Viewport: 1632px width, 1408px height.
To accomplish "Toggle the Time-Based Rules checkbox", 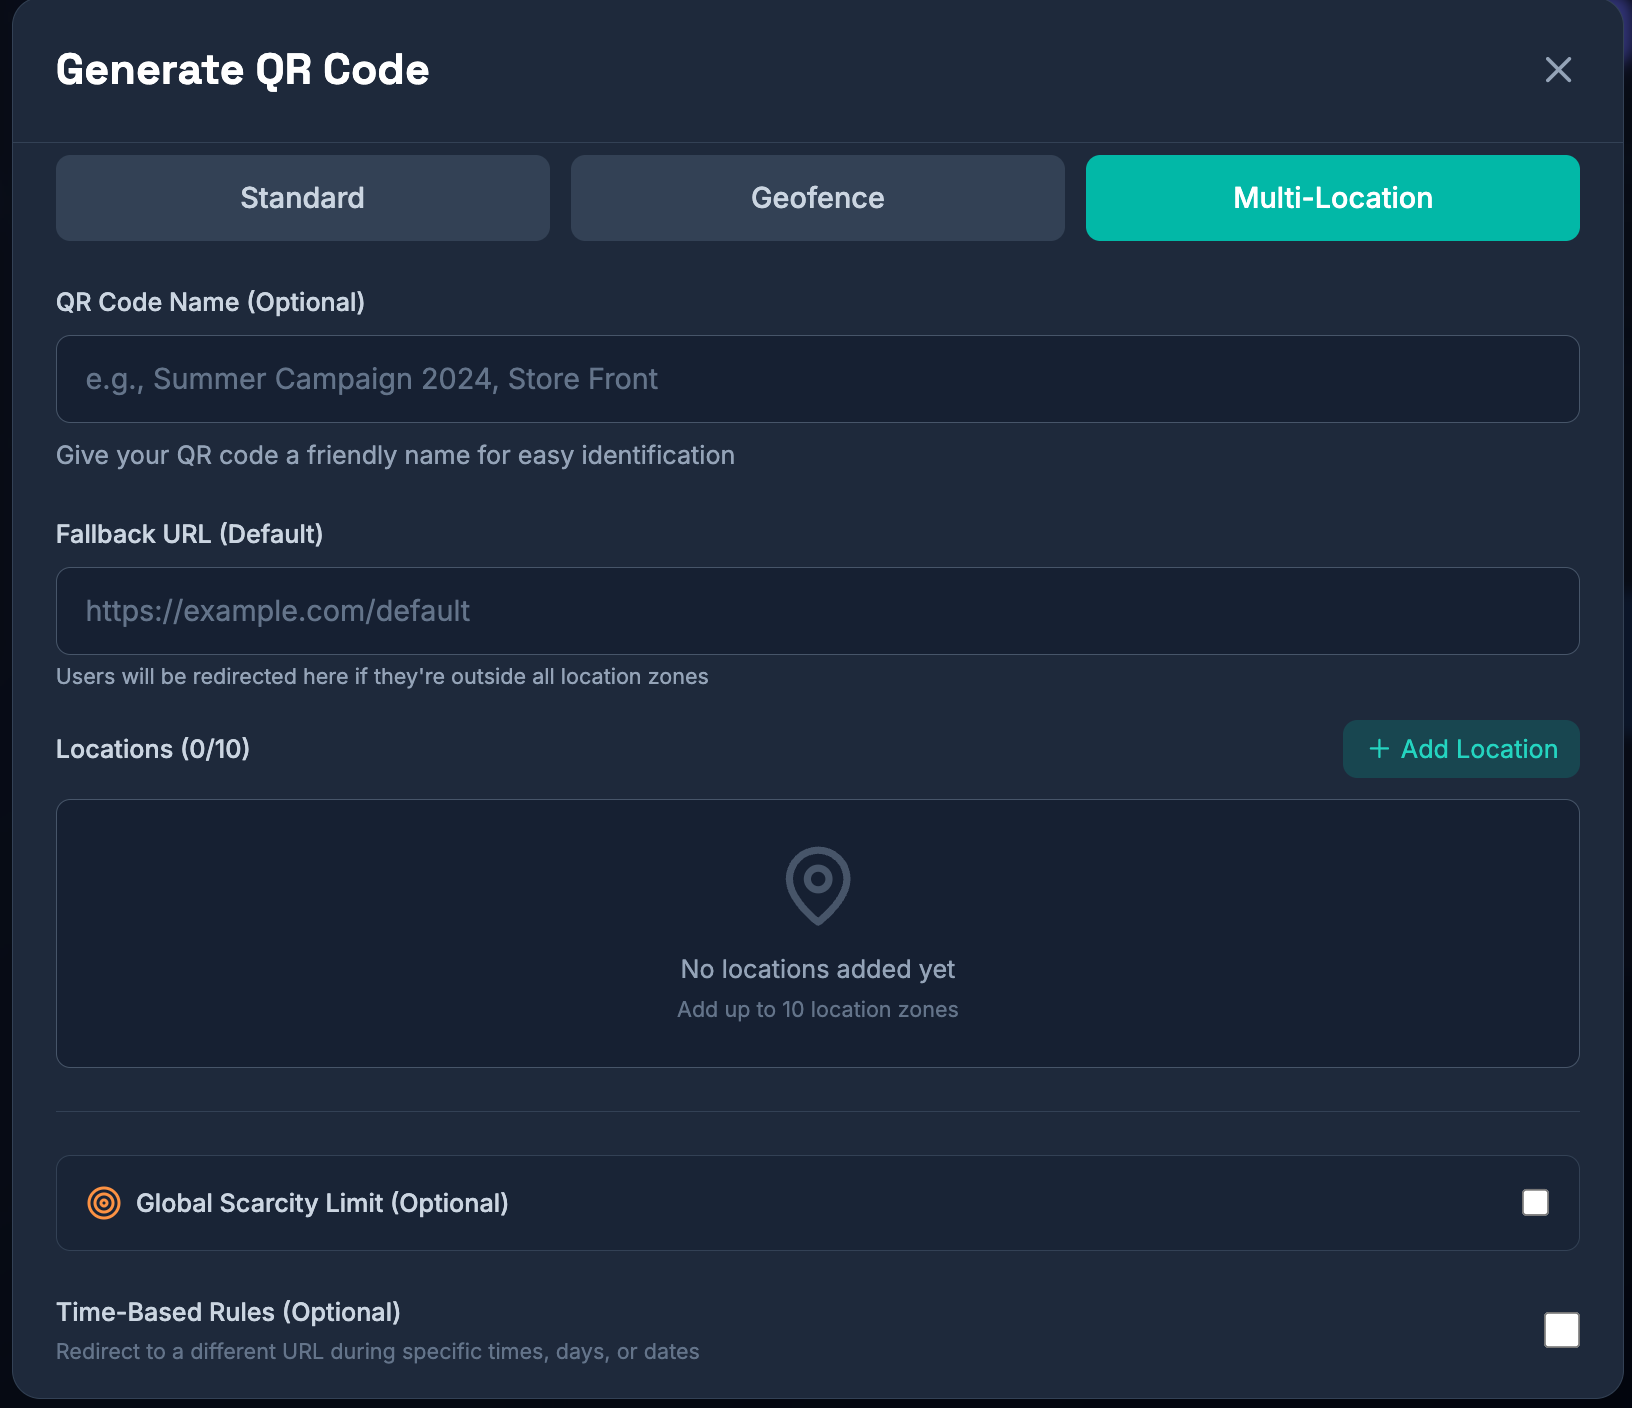I will [1561, 1330].
